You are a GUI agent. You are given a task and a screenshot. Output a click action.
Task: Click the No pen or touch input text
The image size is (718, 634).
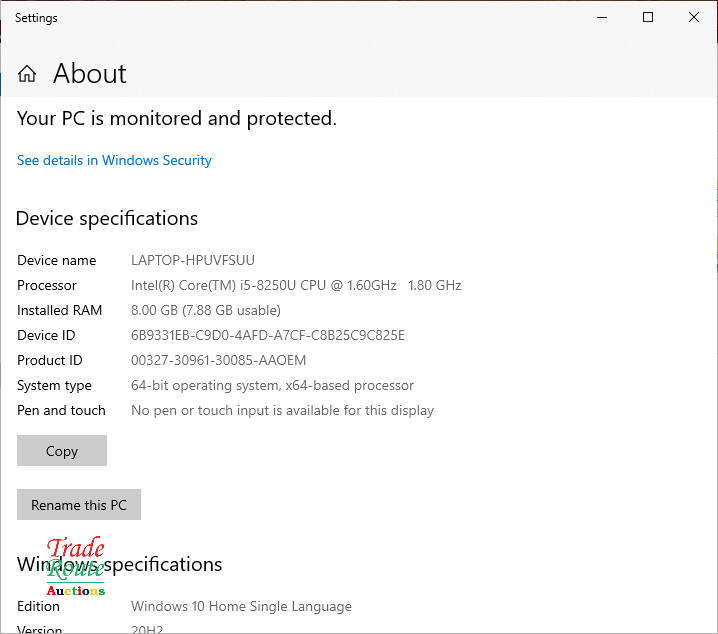[282, 410]
